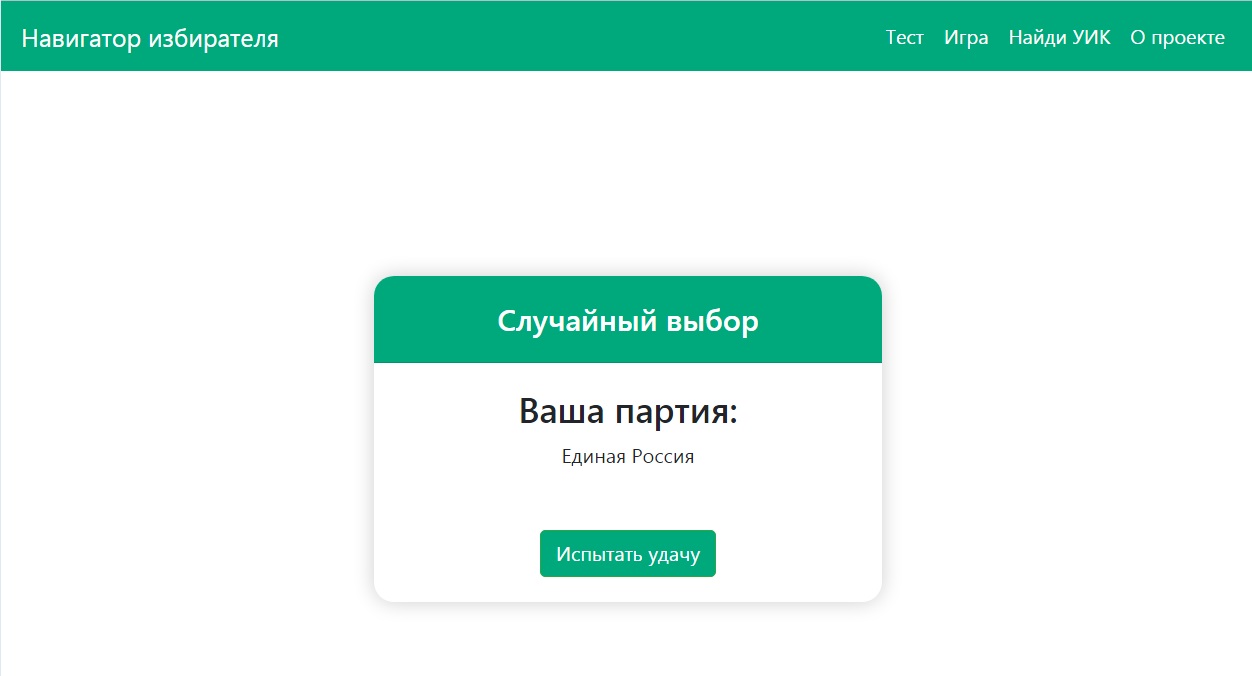Open the Навигатор избирателя home link
Screen dimensions: 1252x676
150,39
